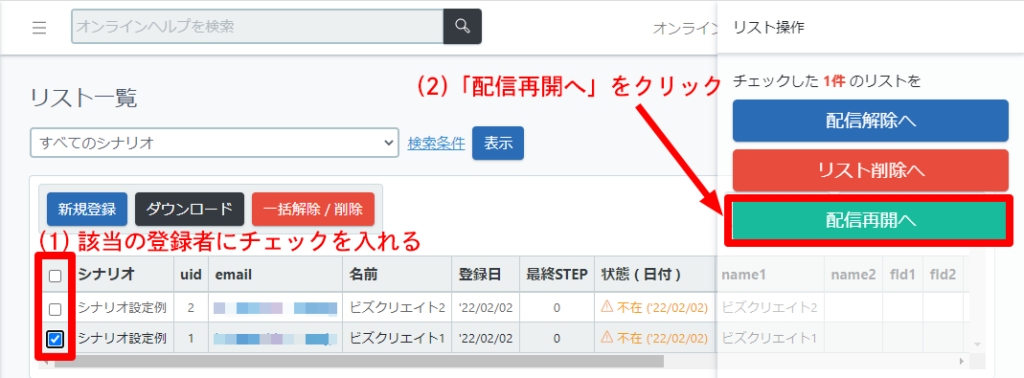Click the magnifier search button

pos(462,27)
